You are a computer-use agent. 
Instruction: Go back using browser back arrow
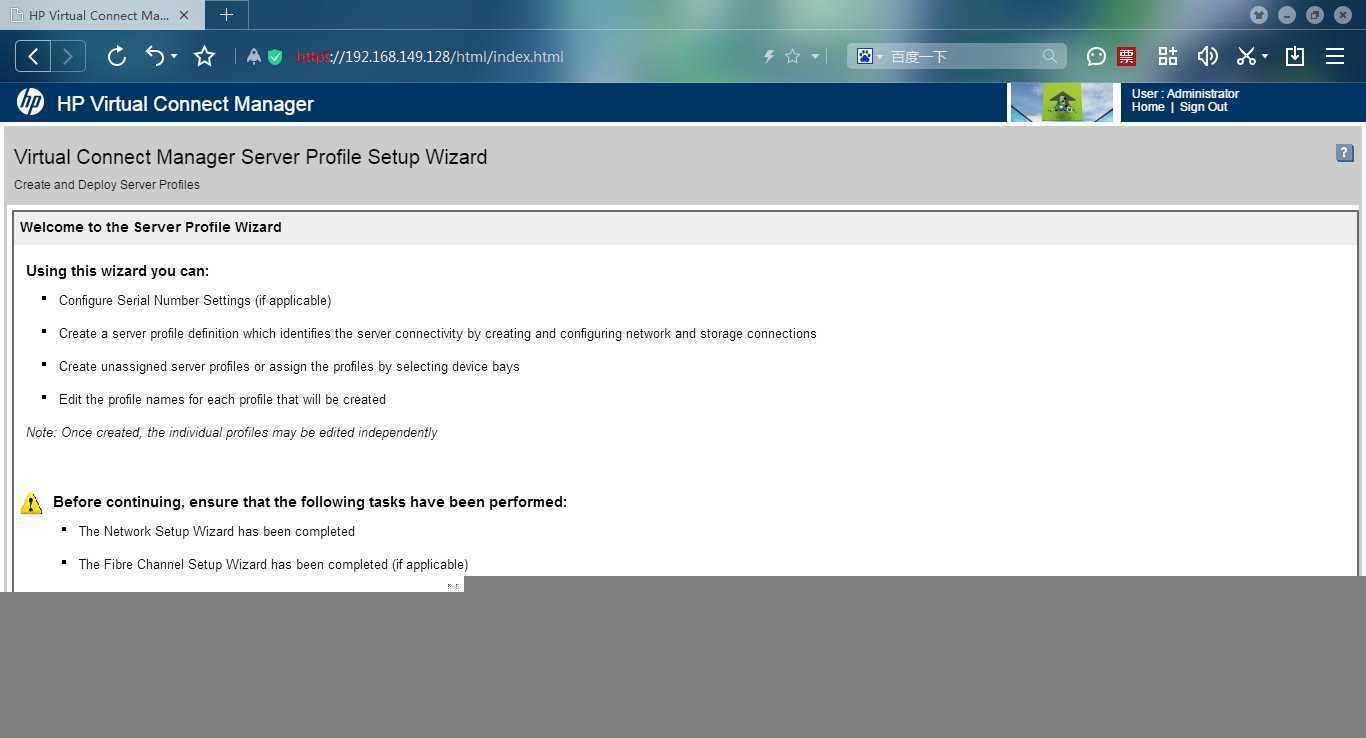click(x=33, y=56)
